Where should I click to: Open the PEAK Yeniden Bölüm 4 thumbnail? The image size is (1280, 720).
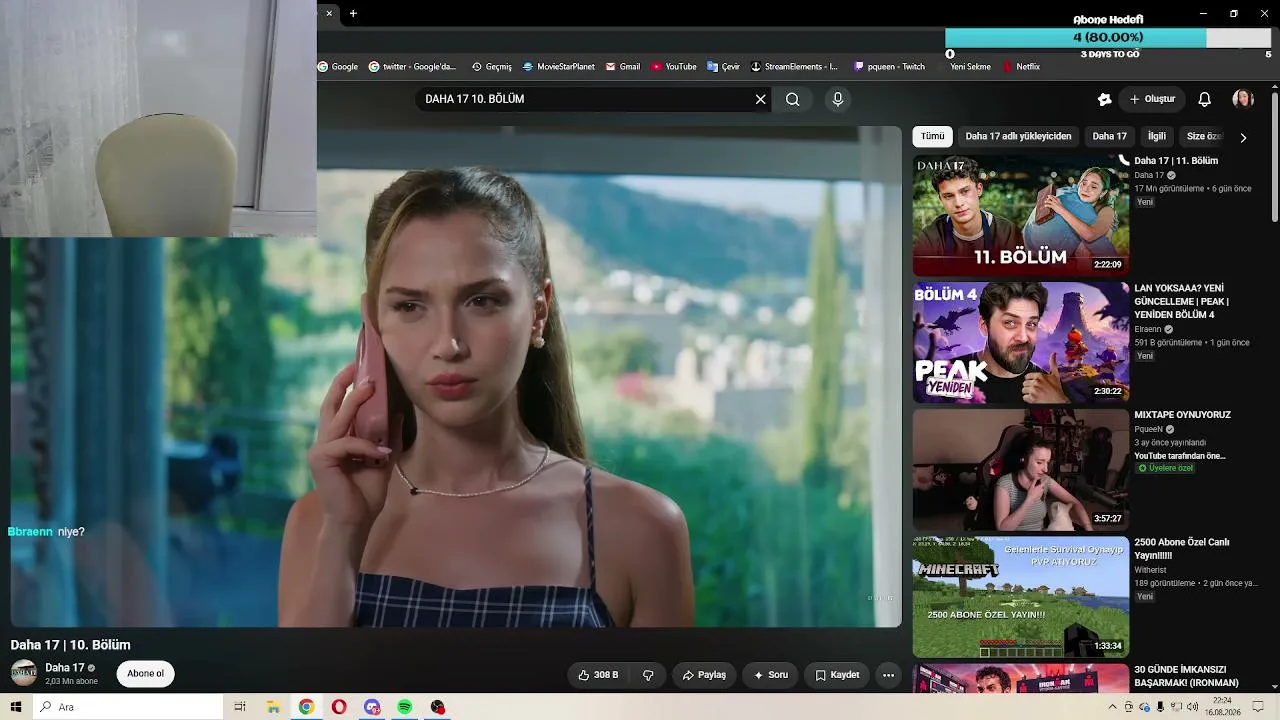tap(1021, 342)
